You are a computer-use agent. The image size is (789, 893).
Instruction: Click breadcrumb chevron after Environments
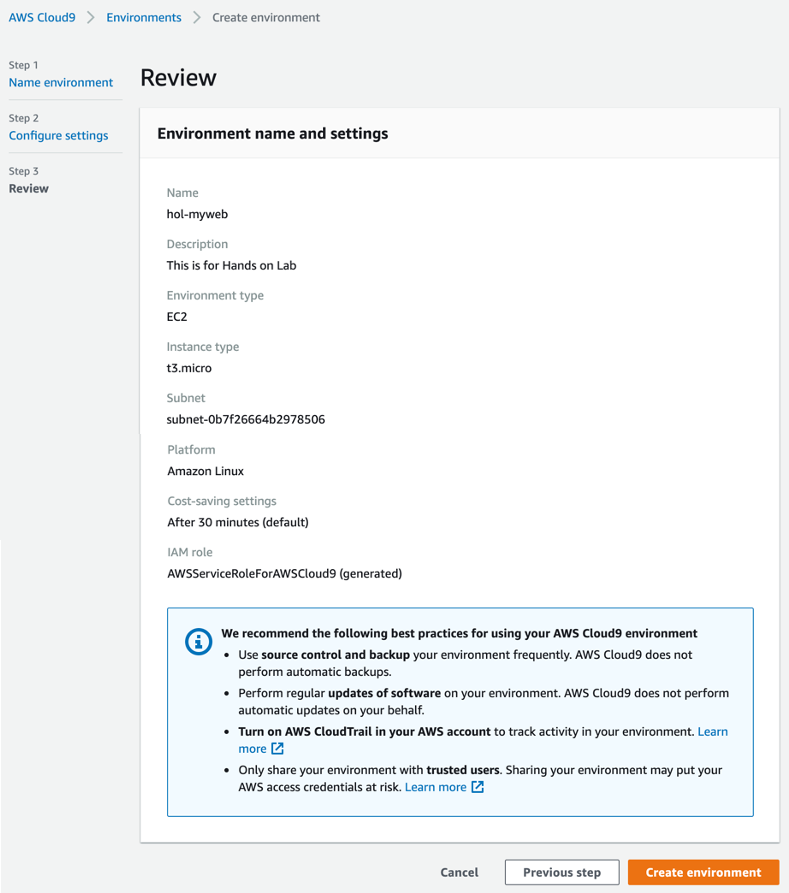click(x=197, y=18)
